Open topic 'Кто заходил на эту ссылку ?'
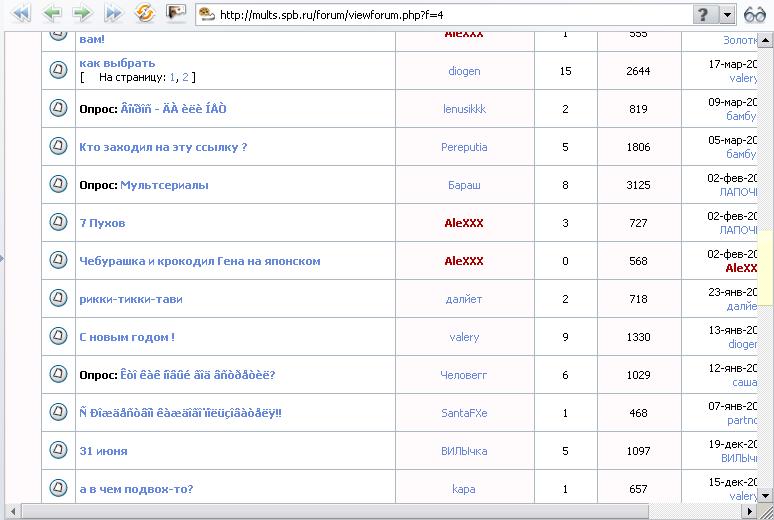 point(163,147)
